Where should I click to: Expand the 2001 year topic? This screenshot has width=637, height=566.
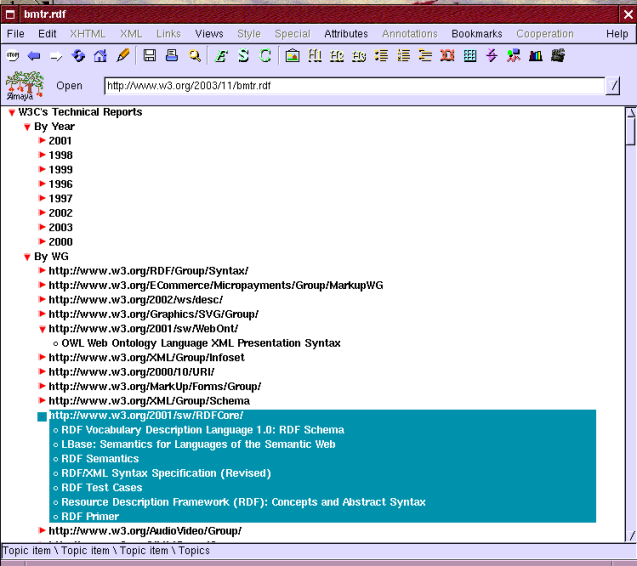point(42,141)
